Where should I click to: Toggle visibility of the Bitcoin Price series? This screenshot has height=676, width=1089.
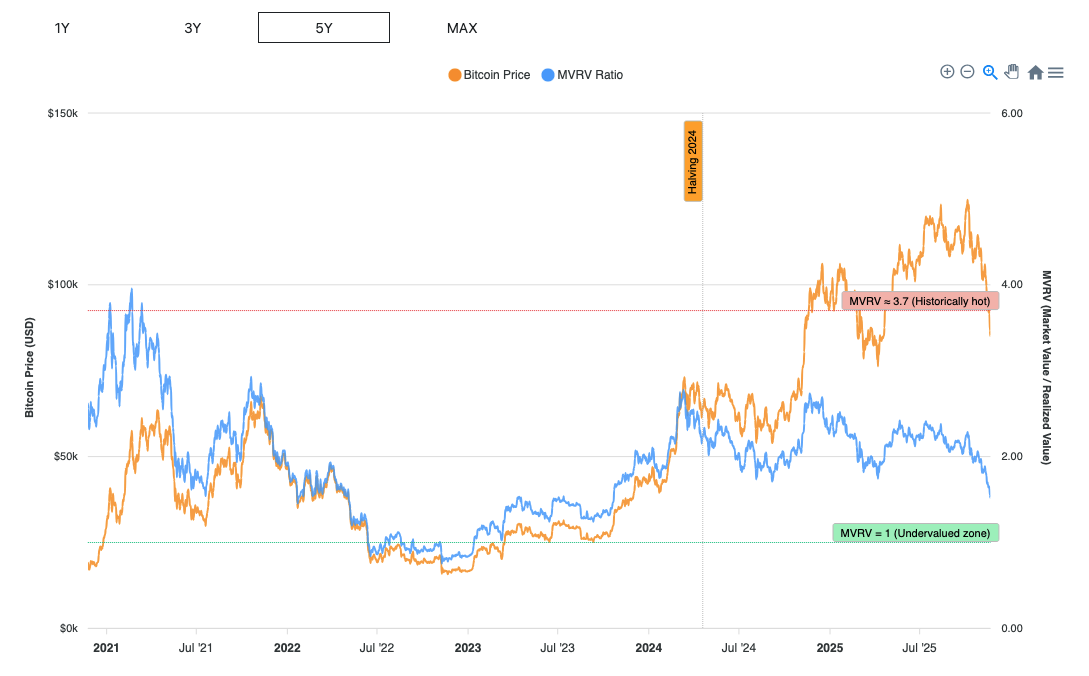click(x=489, y=74)
